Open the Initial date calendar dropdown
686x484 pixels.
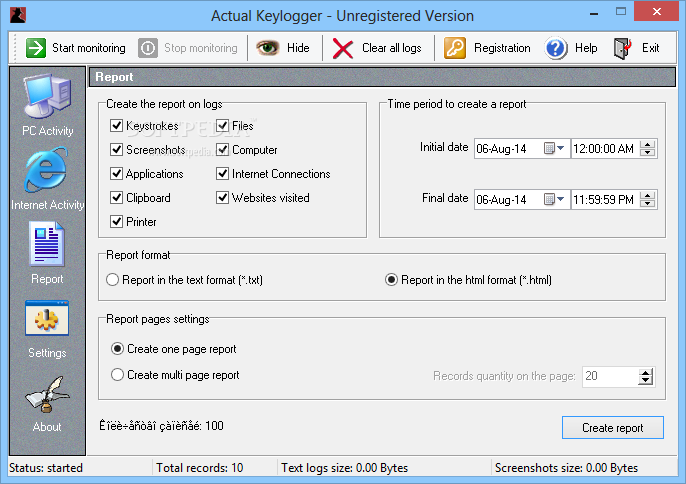(554, 149)
